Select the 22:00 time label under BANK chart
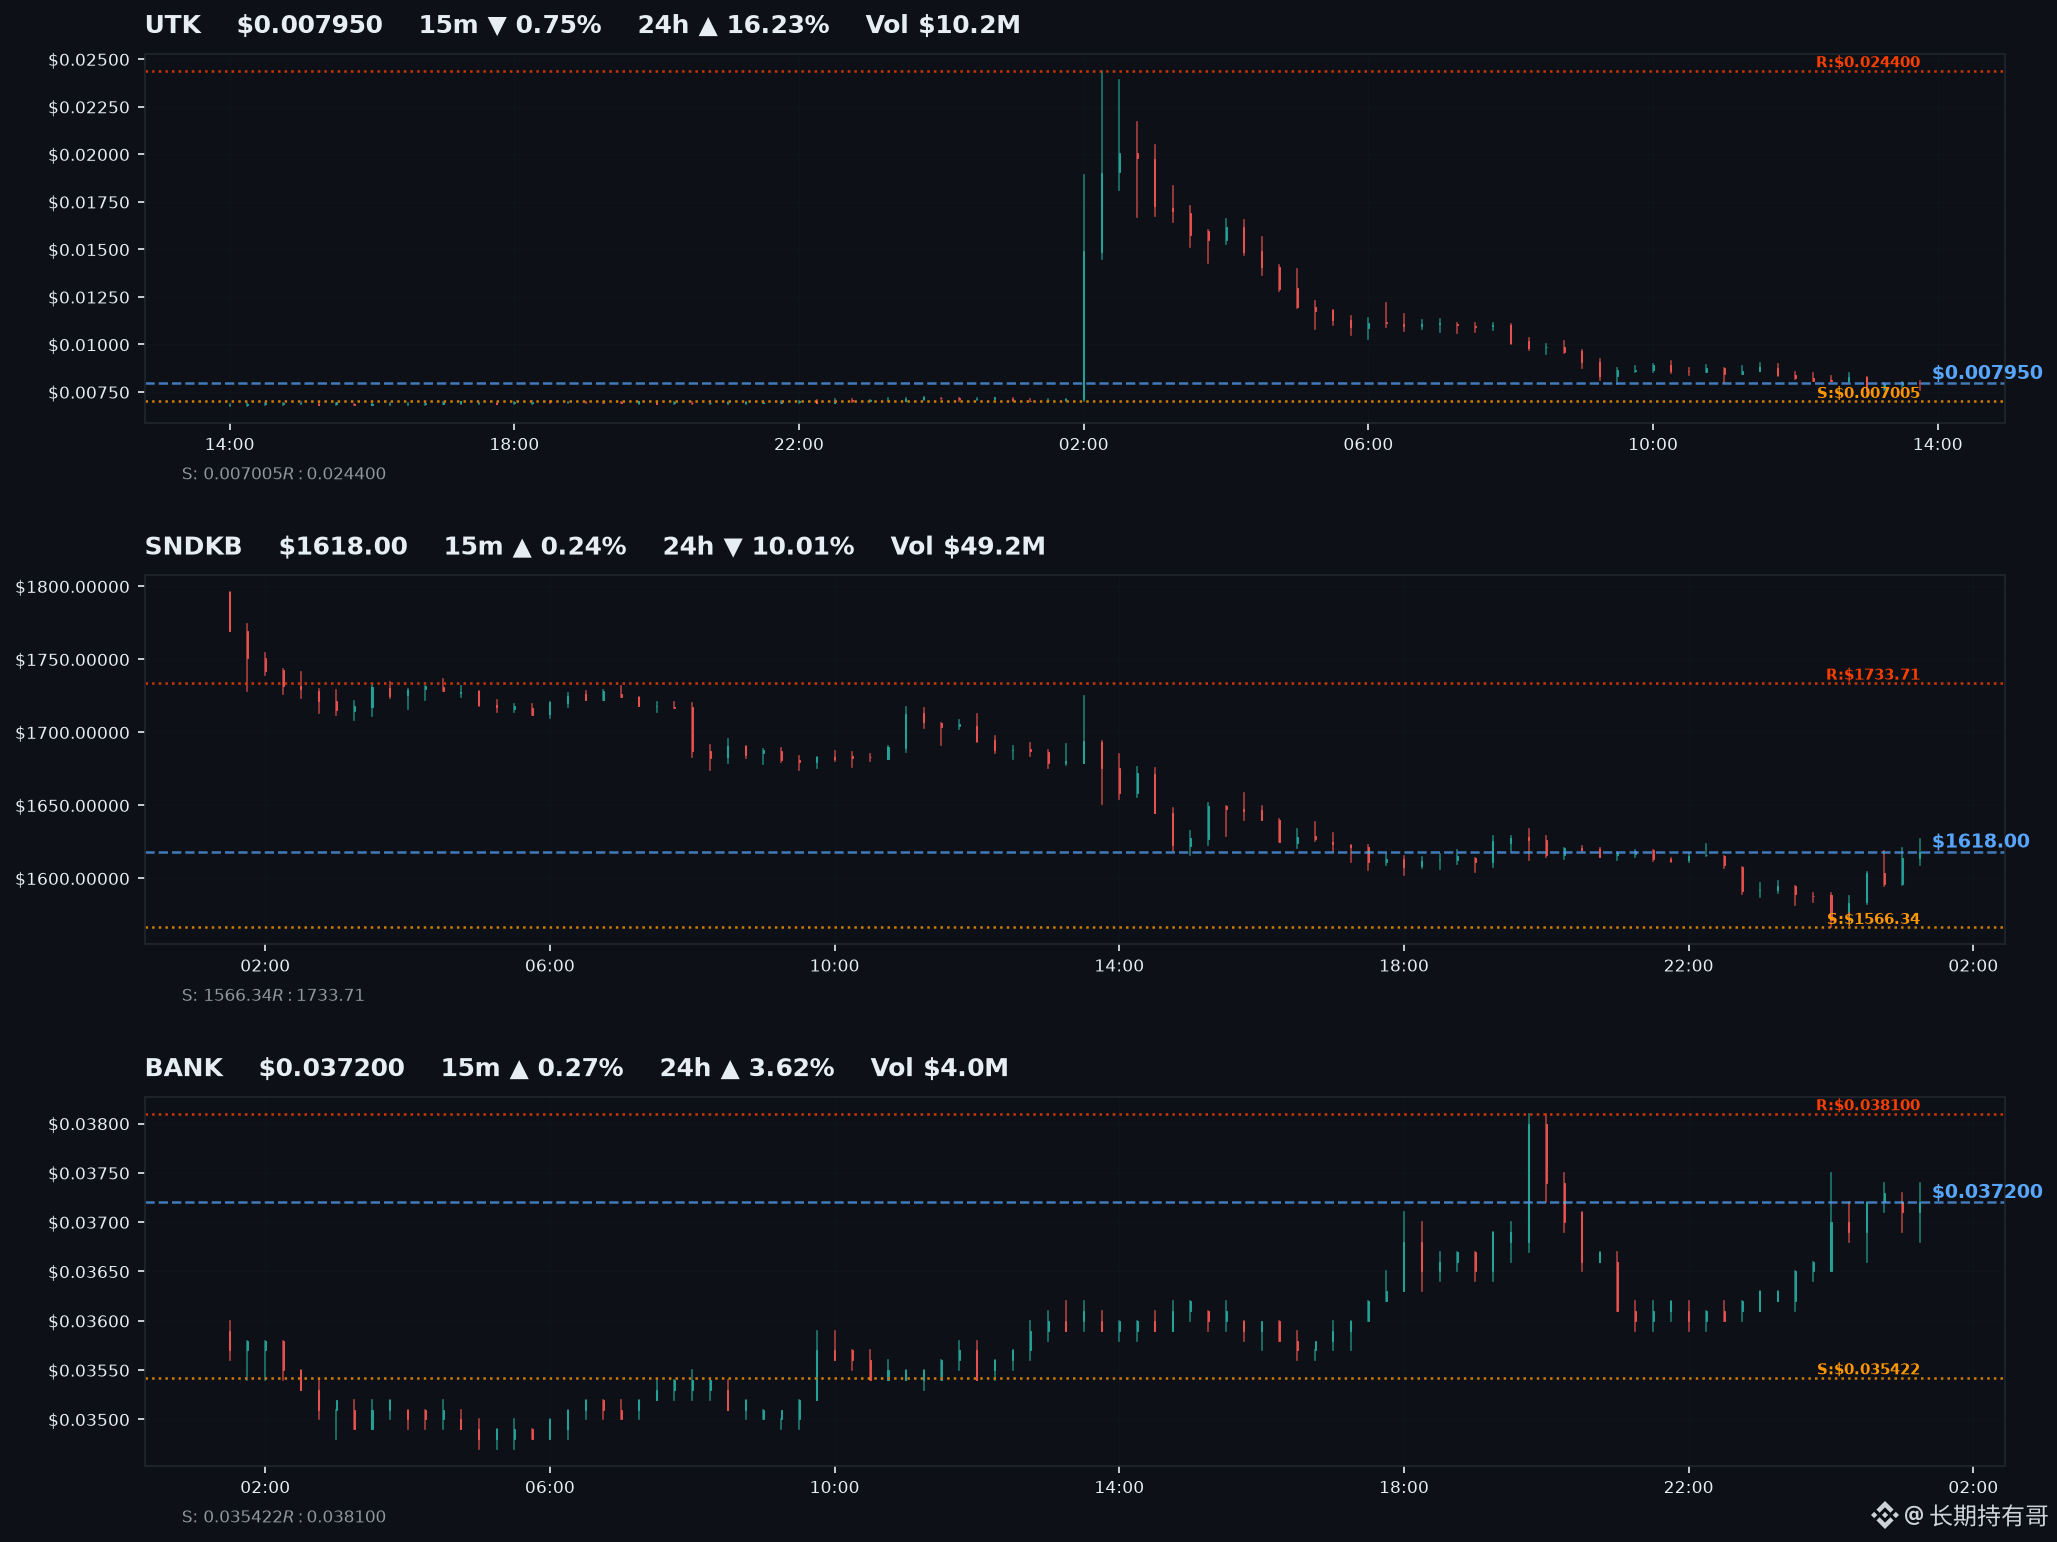The image size is (2057, 1542). click(x=1688, y=1488)
